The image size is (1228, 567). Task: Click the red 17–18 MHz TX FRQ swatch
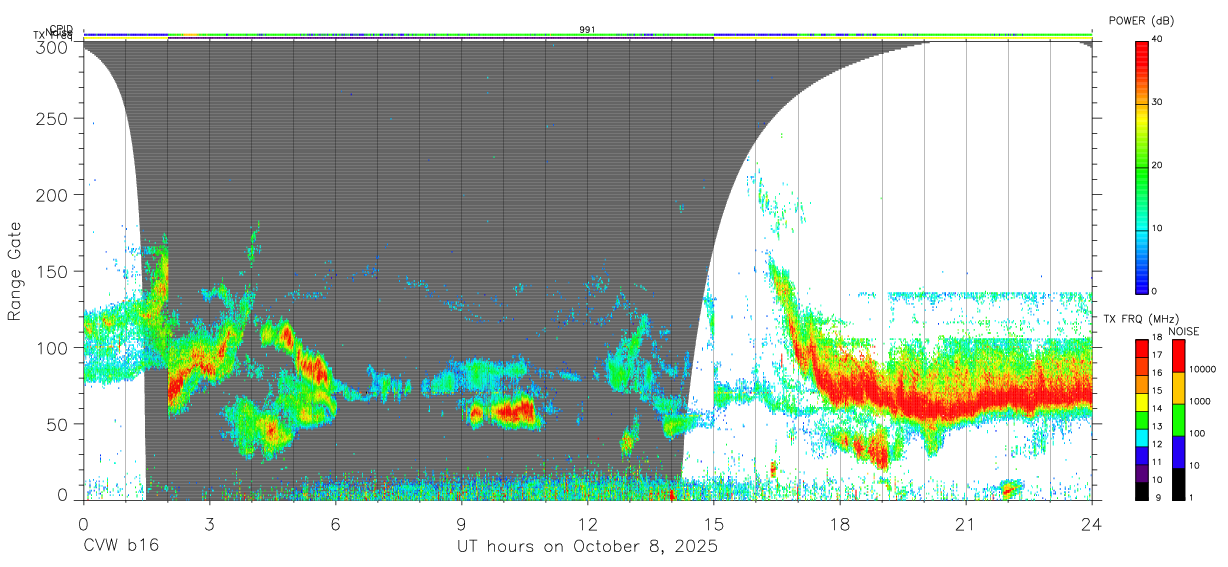[x=1142, y=349]
